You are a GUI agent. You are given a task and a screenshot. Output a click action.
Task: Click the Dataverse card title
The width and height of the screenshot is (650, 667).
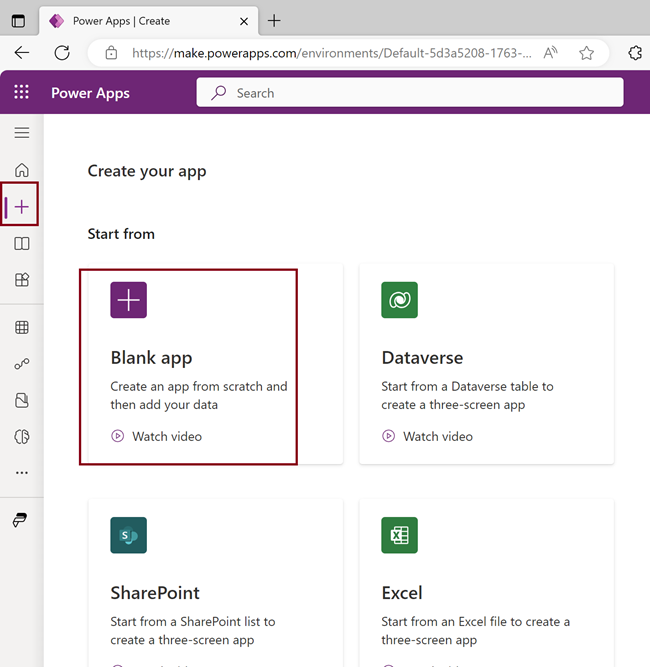[x=422, y=358]
